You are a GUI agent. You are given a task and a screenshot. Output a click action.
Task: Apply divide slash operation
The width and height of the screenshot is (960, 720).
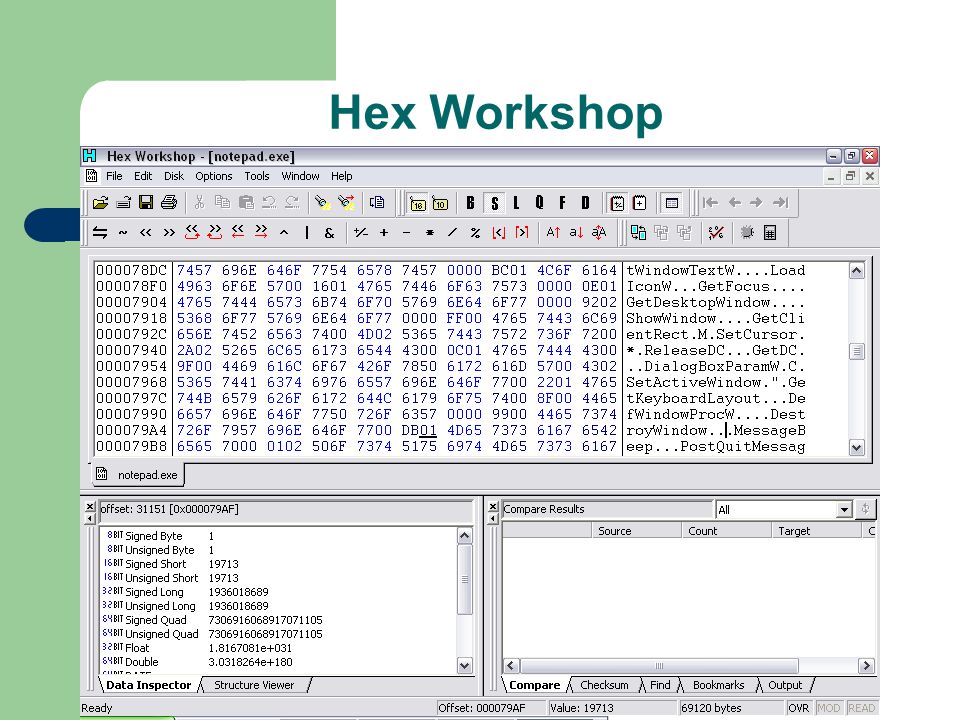coord(452,233)
